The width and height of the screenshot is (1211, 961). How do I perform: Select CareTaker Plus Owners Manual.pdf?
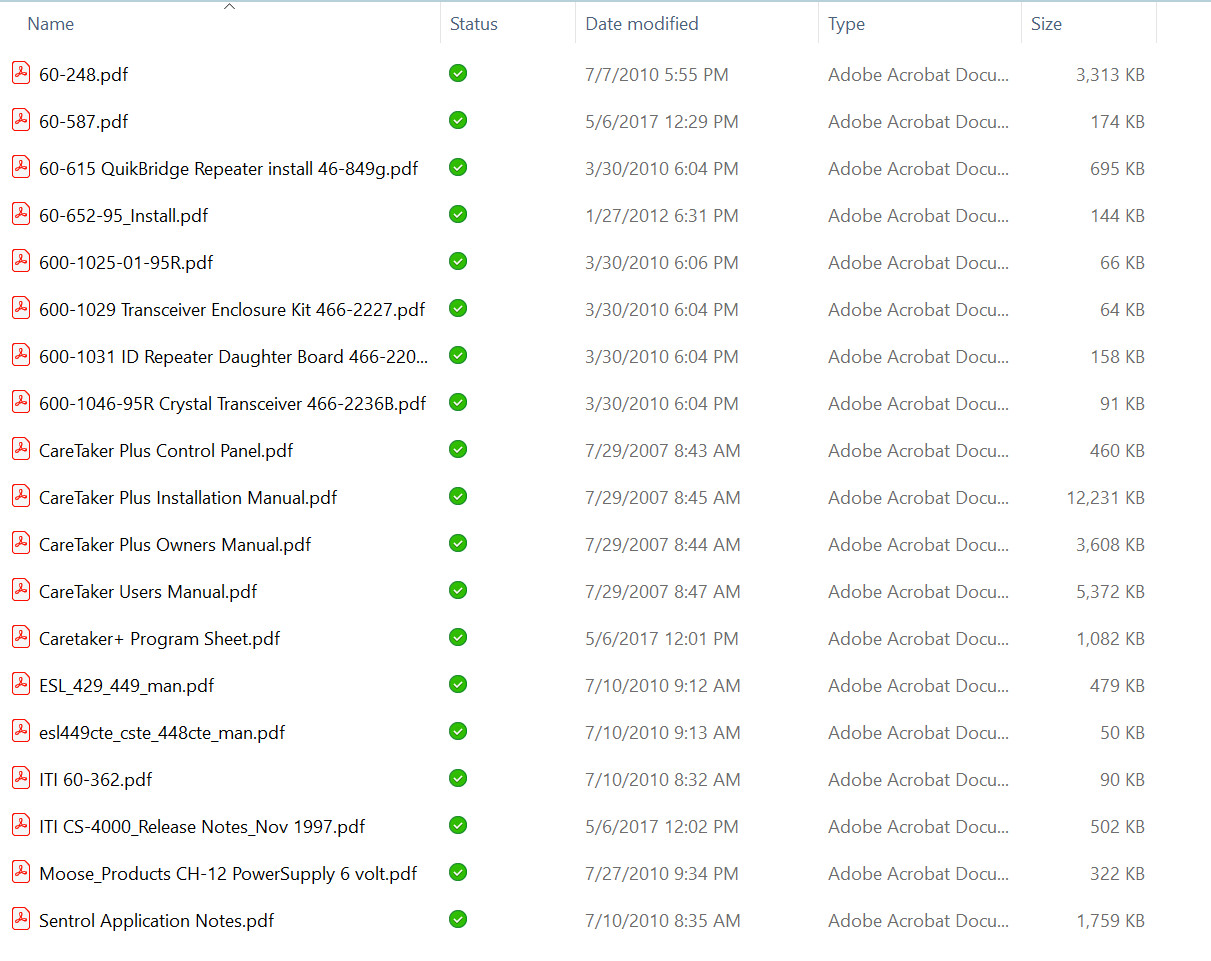pos(175,545)
